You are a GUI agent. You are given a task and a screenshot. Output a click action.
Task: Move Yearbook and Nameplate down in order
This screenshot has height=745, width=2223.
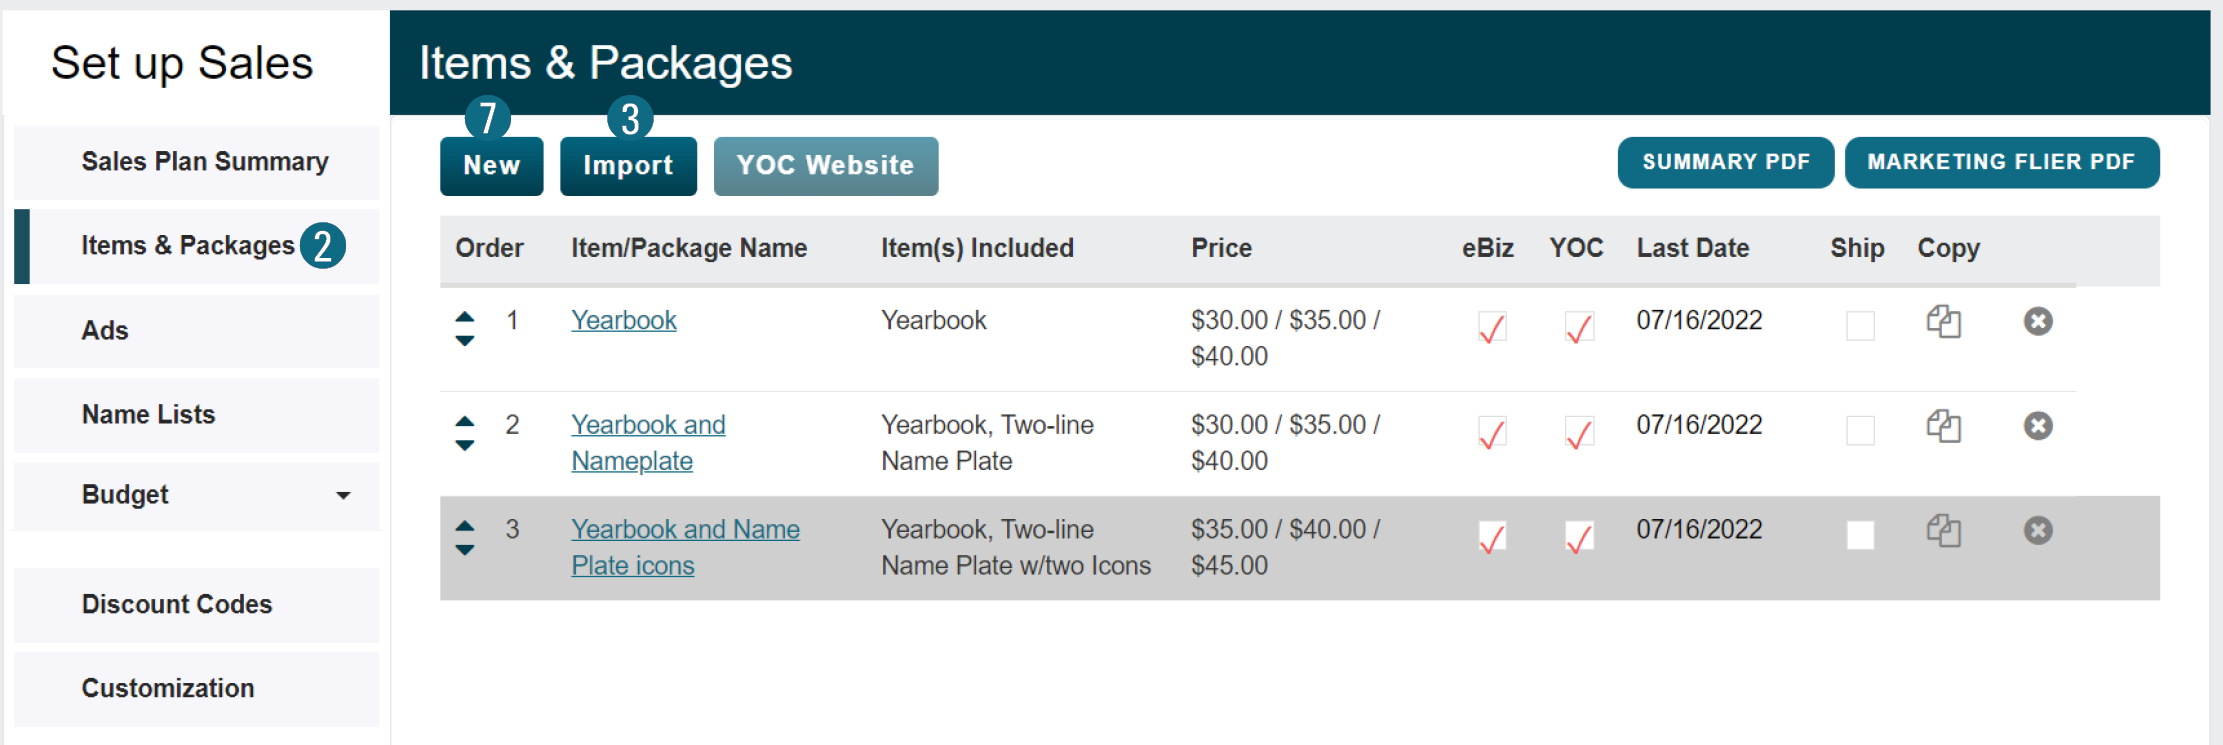coord(465,446)
